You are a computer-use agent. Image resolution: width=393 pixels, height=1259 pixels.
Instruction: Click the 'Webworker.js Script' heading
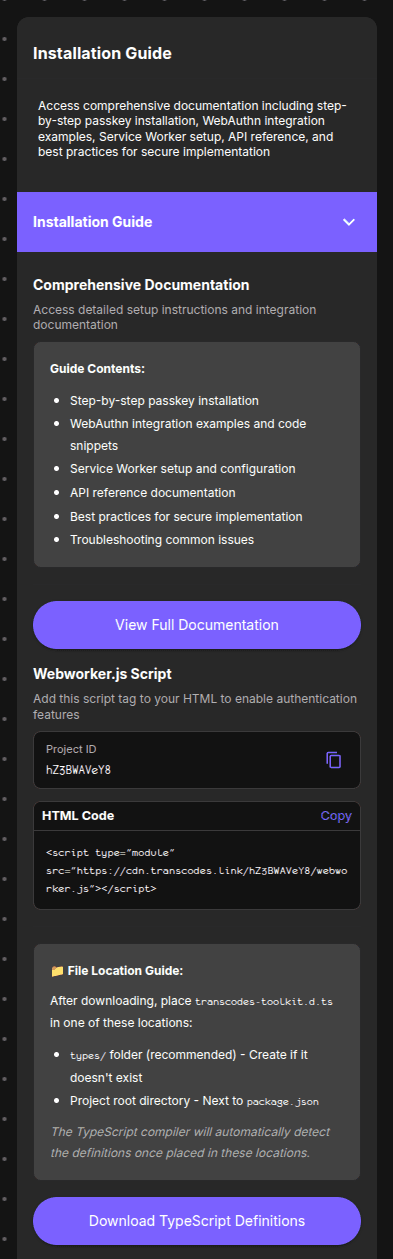(x=103, y=674)
